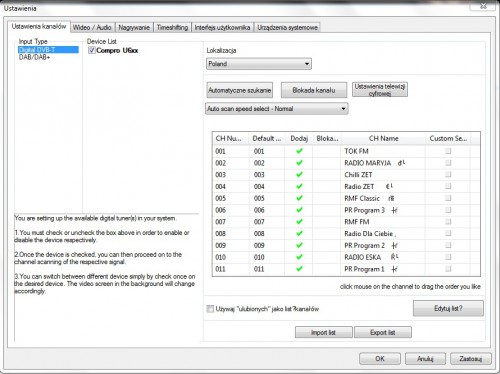
Task: Toggle Custom Se checkbox for Chilli ZET
Action: 448,174
